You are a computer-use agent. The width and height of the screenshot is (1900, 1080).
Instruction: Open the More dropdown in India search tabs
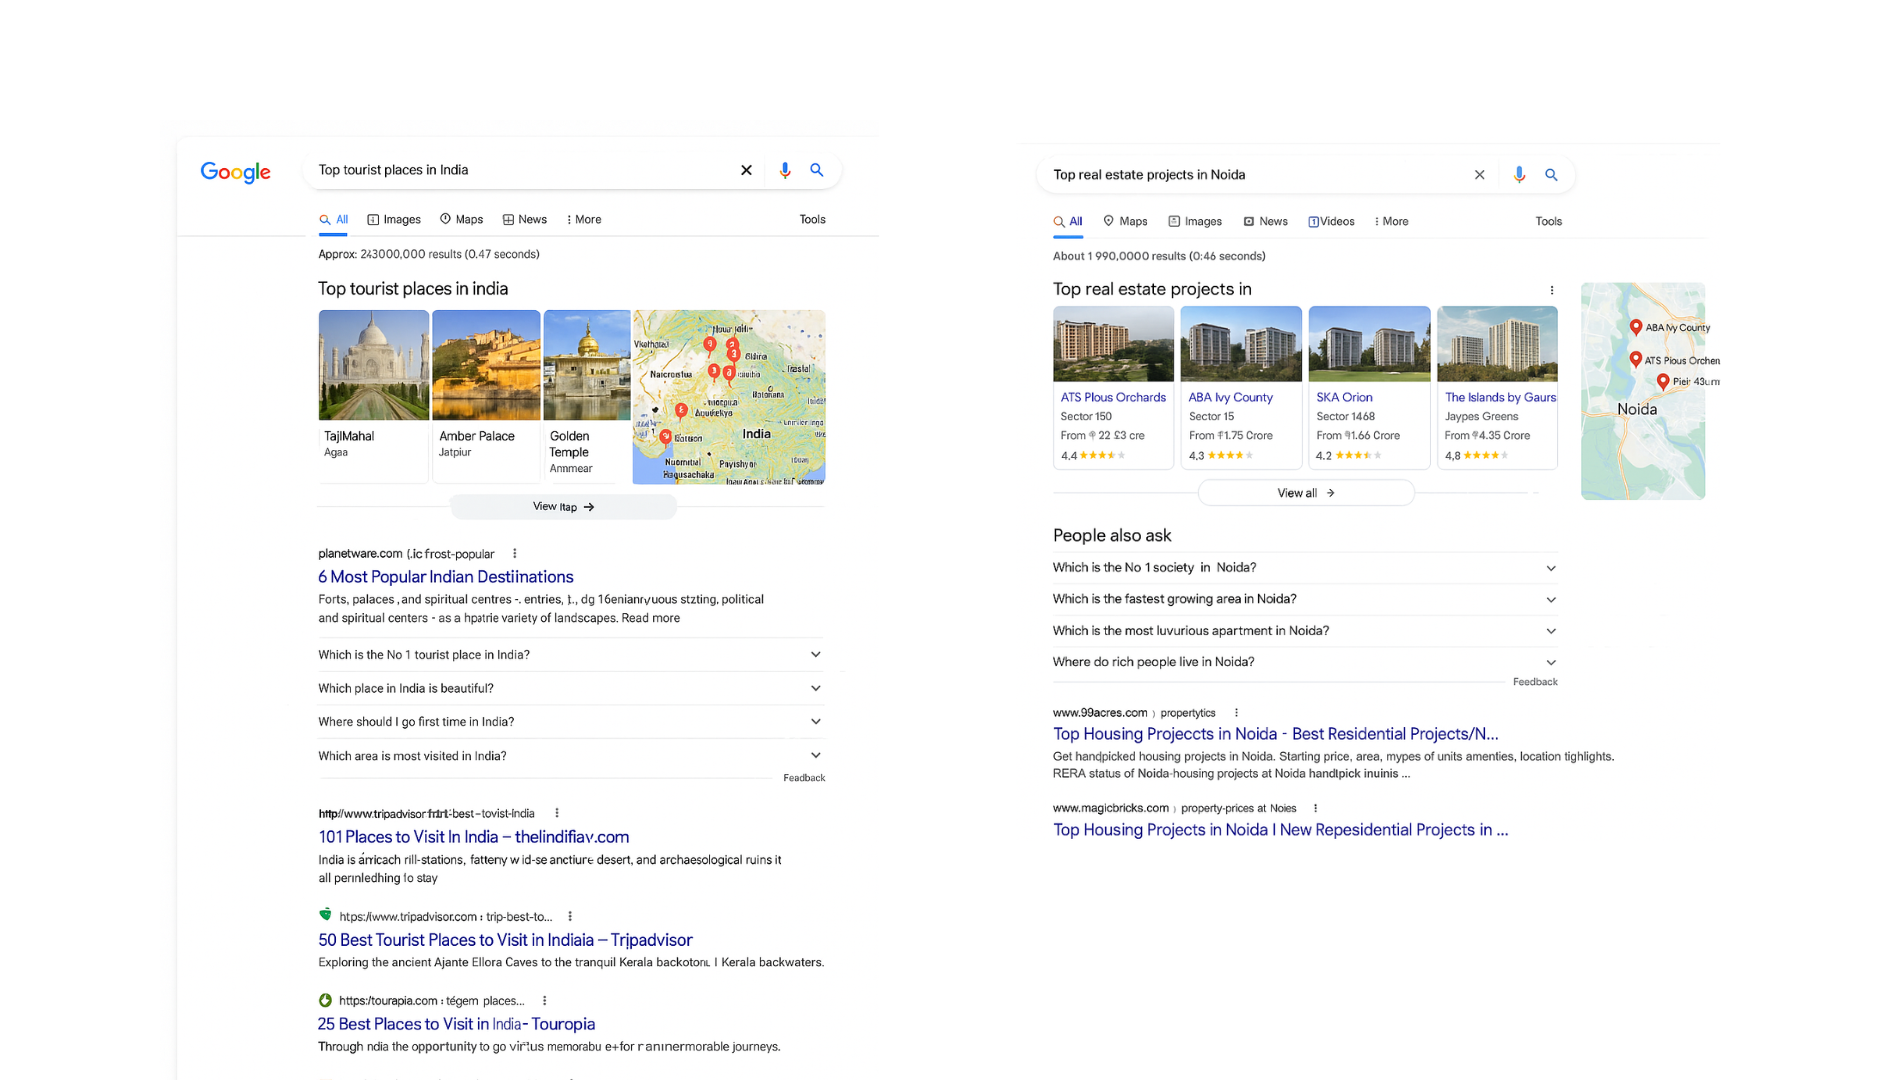coord(584,220)
